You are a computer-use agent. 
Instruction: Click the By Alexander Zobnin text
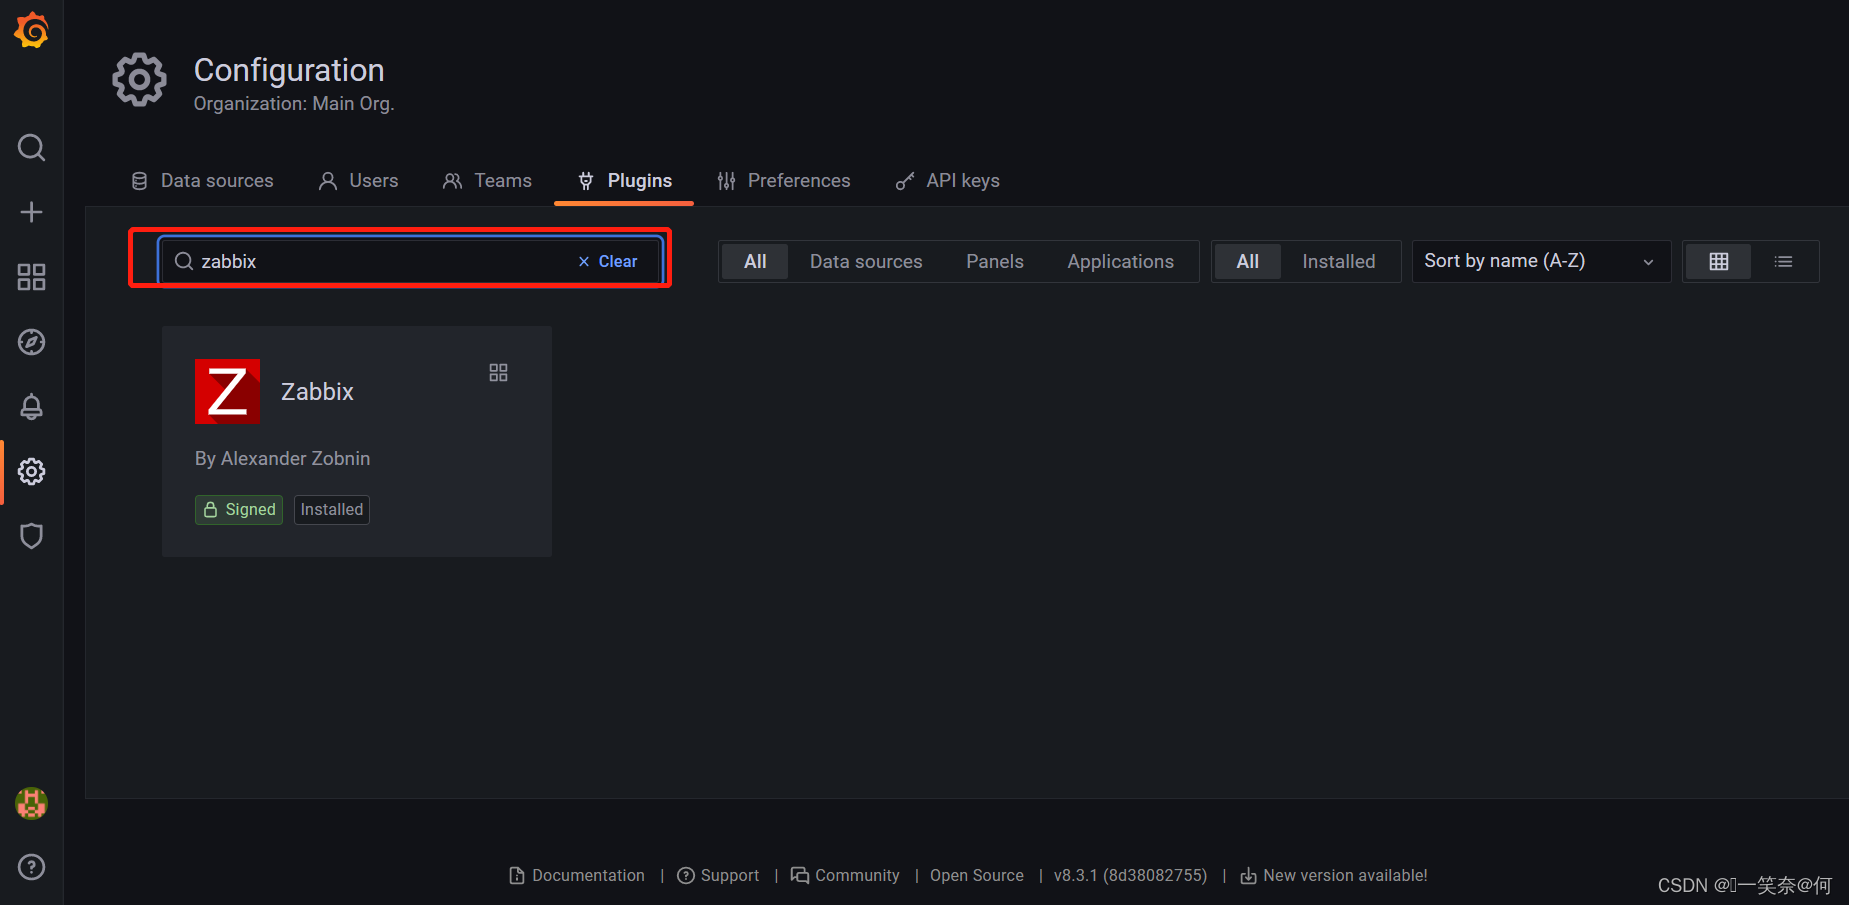pos(282,458)
